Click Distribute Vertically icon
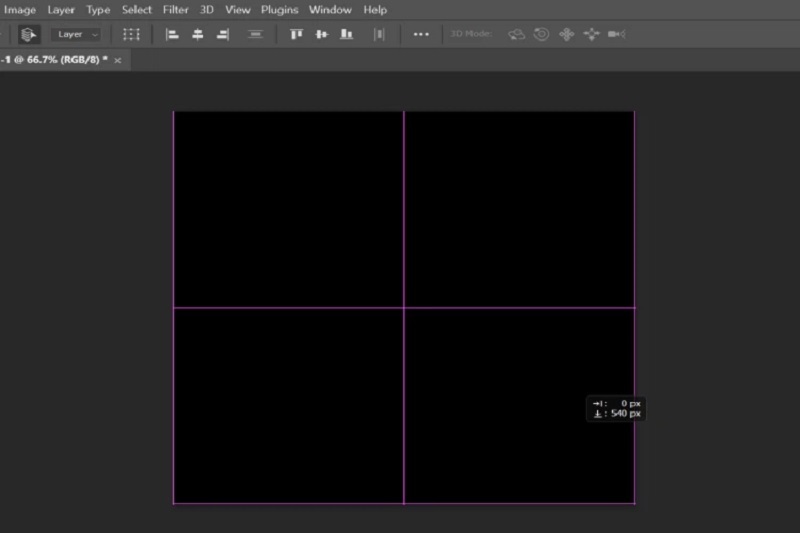Viewport: 800px width, 533px height. 256,34
